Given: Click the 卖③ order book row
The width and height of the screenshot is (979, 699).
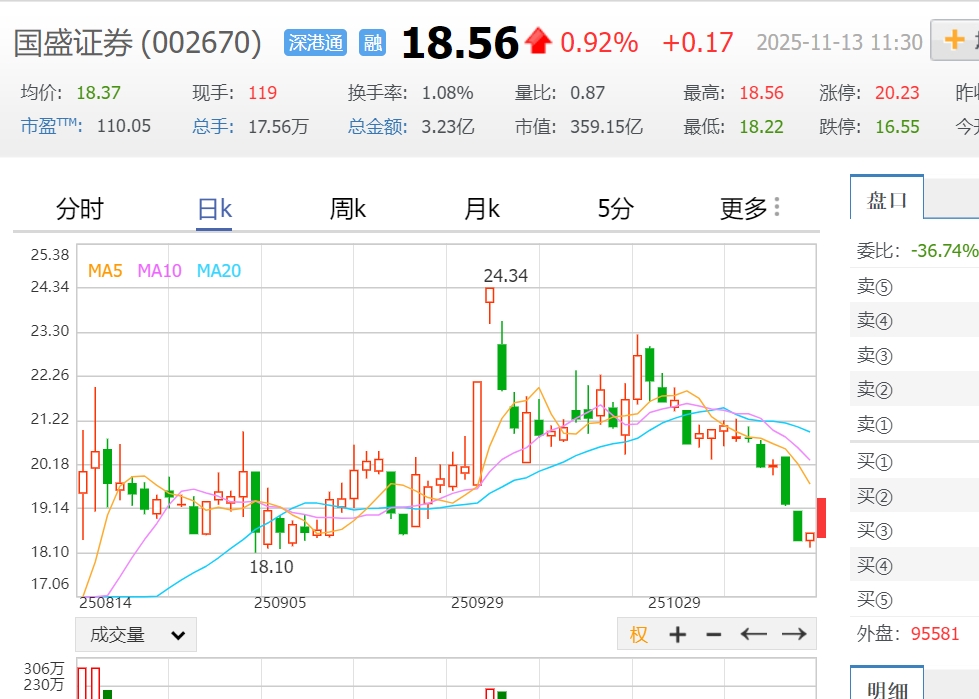Looking at the screenshot, I should pos(915,355).
